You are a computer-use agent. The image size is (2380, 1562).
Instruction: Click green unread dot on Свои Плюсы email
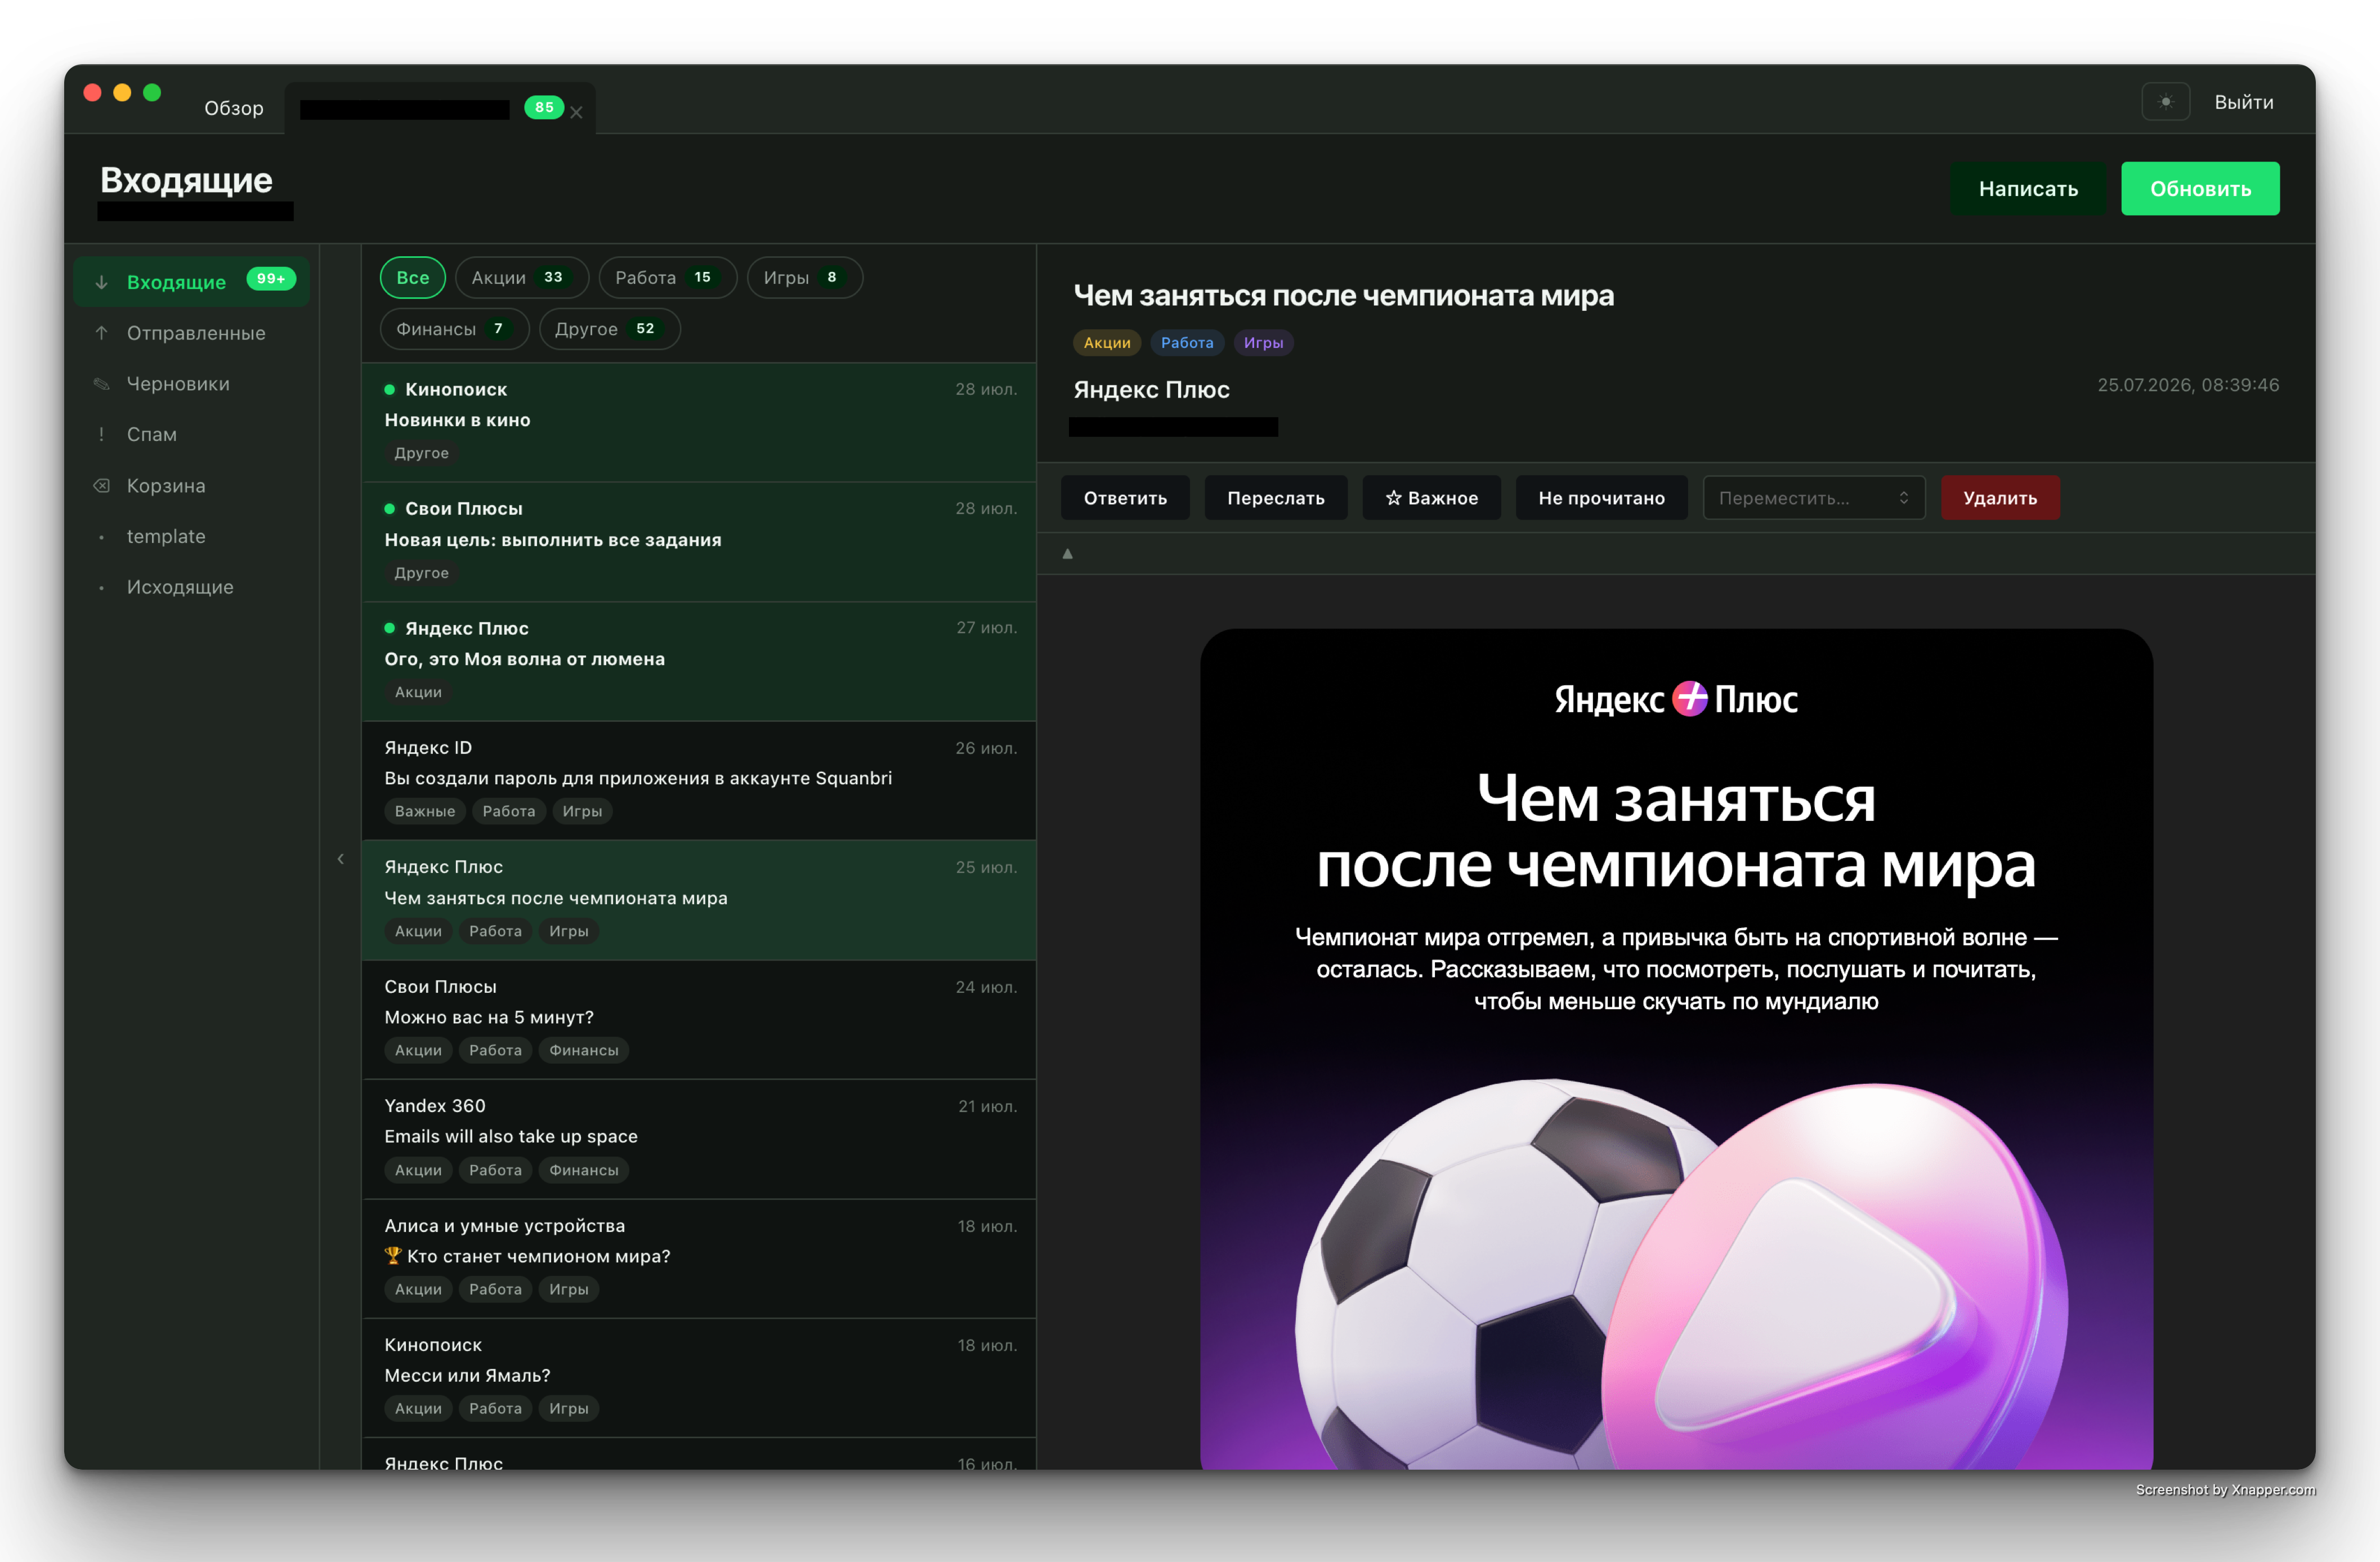pyautogui.click(x=390, y=509)
